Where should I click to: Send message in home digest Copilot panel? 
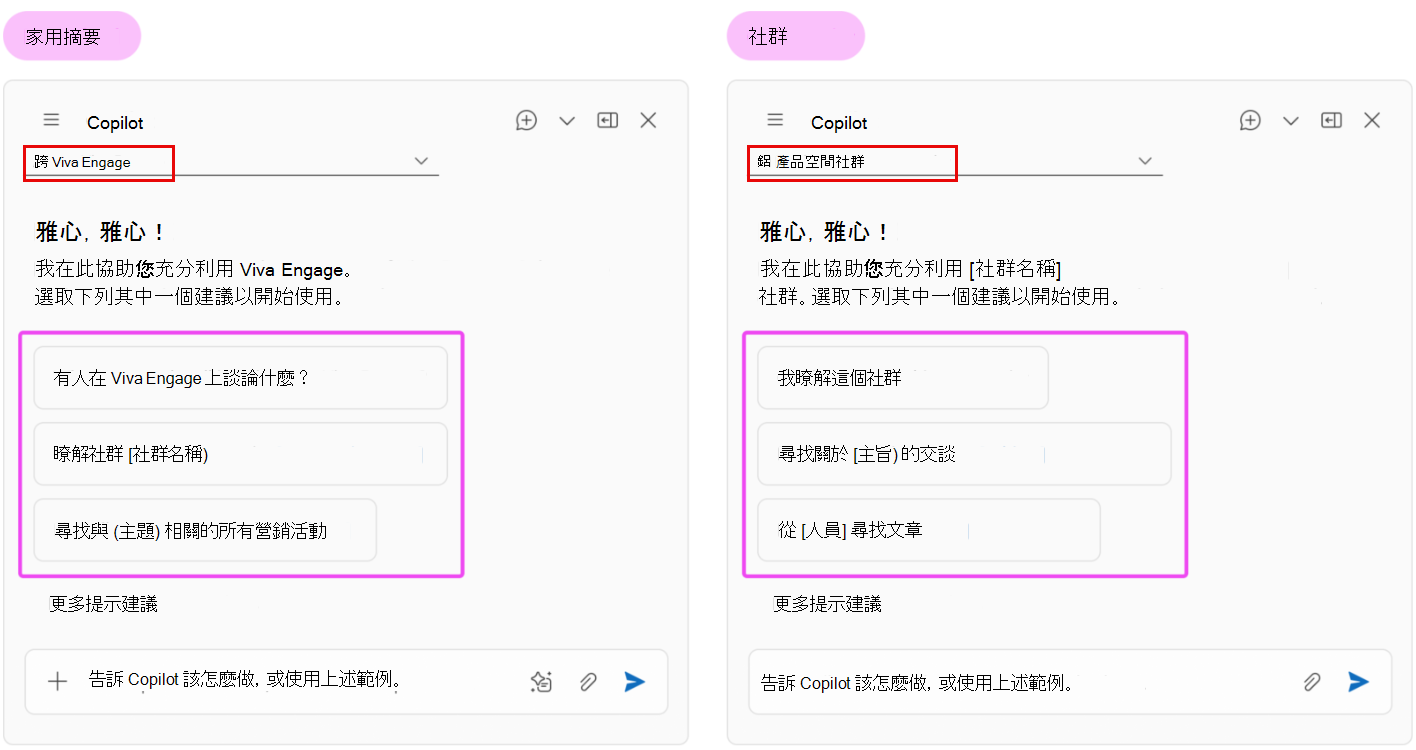[x=635, y=682]
